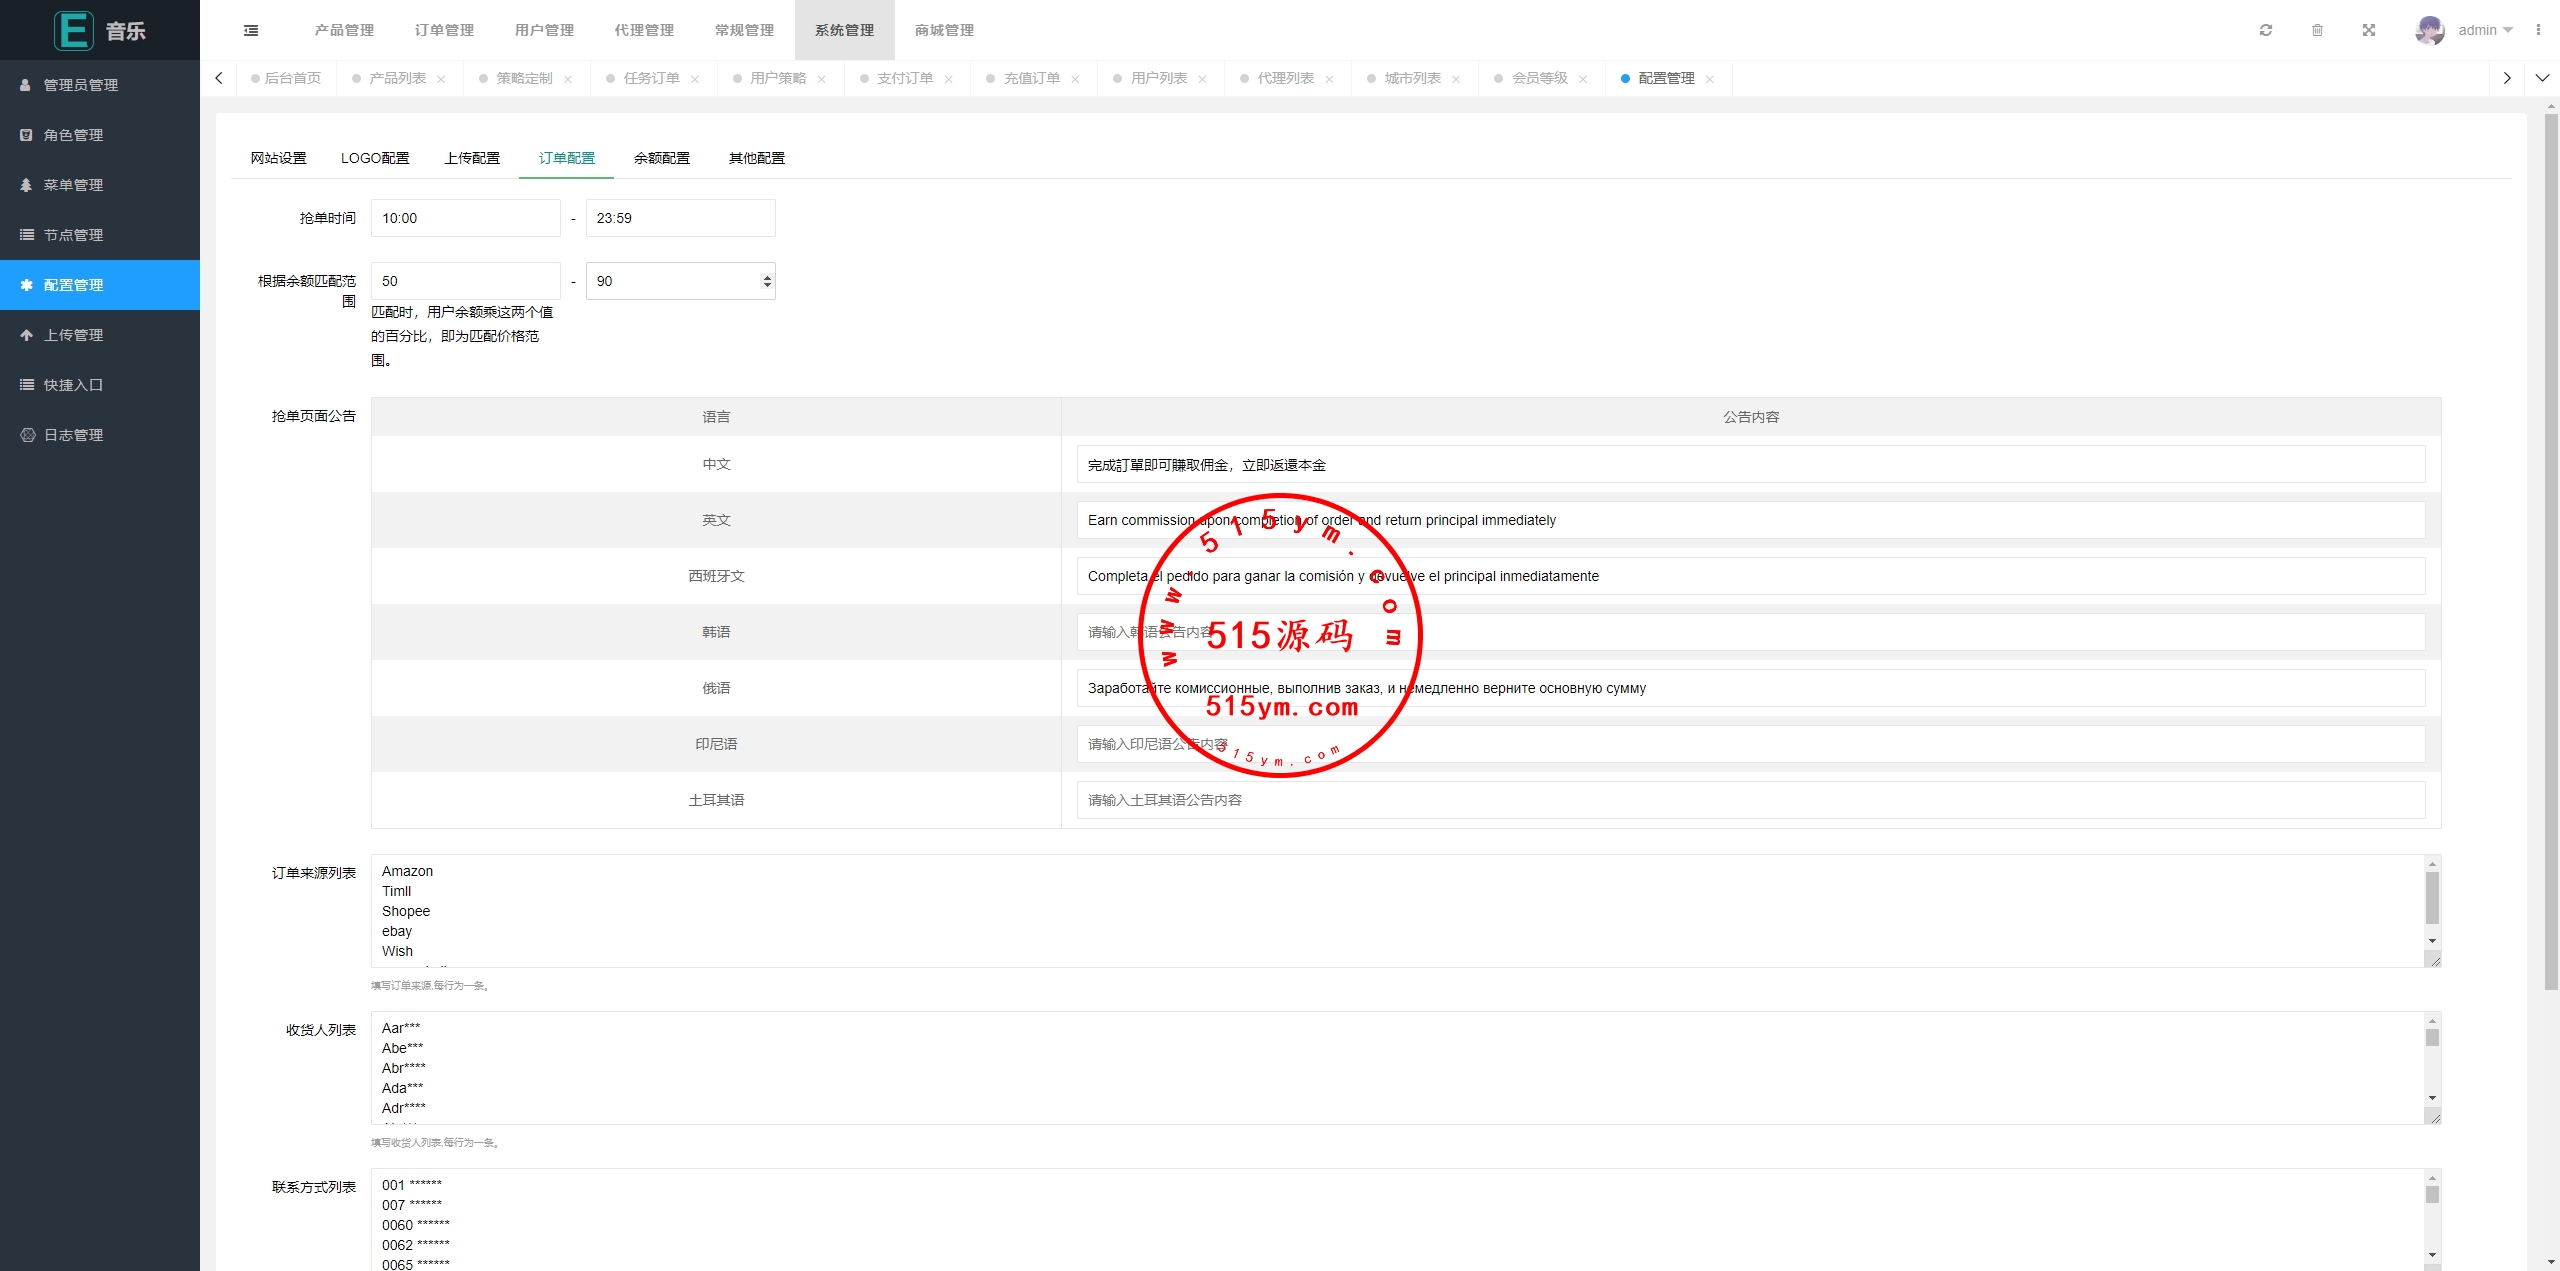Open the vertical dots more menu
Image resolution: width=2560 pixels, height=1271 pixels.
tap(2538, 30)
